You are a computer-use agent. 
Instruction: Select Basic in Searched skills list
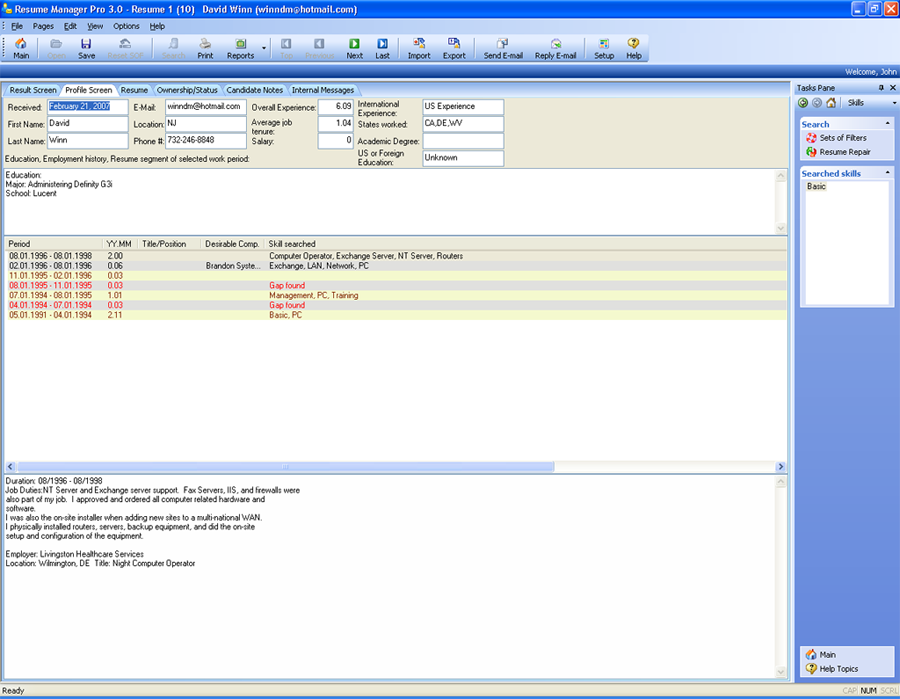(x=816, y=187)
